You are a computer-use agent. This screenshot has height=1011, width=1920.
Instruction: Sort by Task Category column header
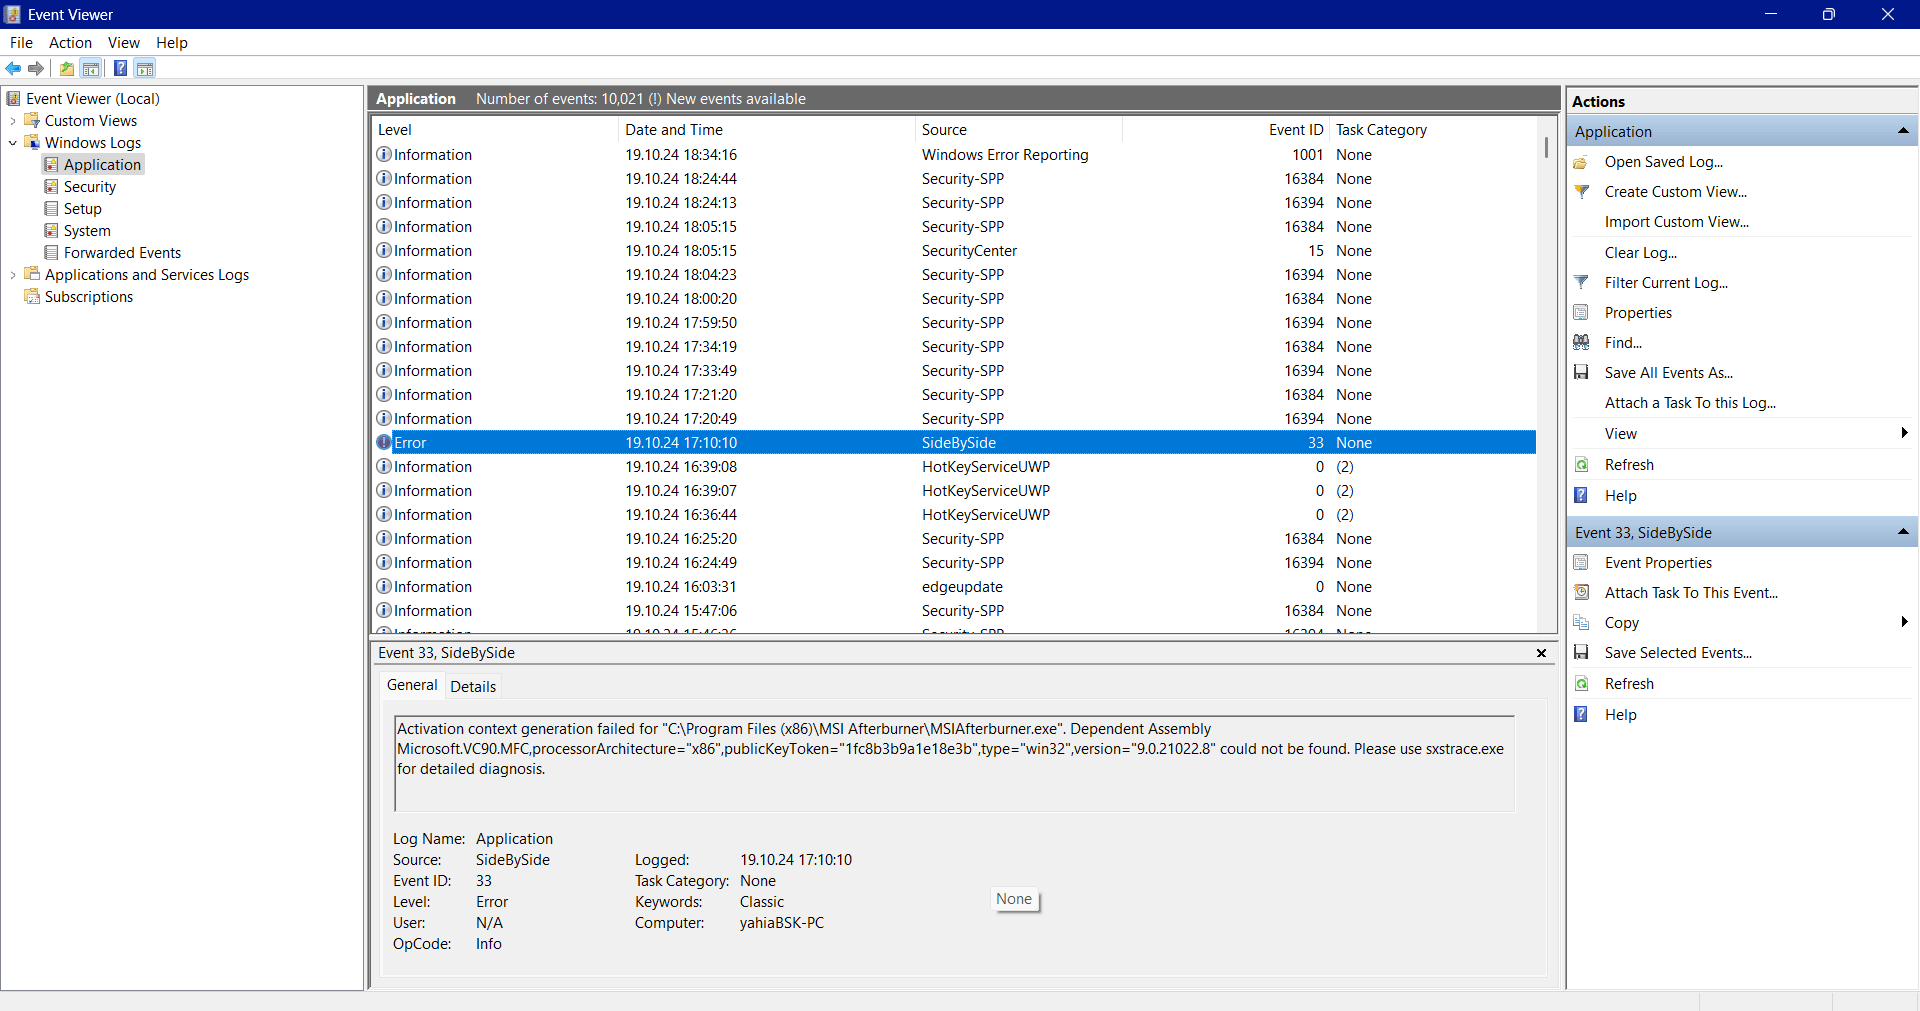1432,130
